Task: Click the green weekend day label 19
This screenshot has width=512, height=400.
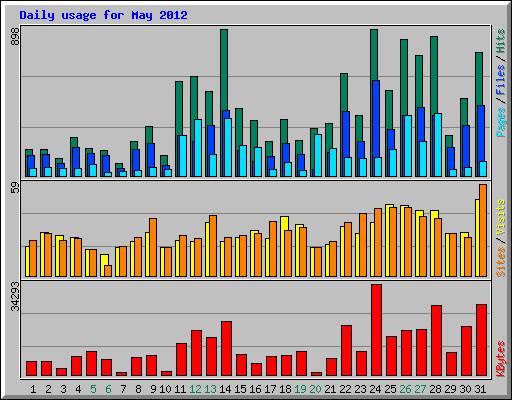Action: click(300, 389)
